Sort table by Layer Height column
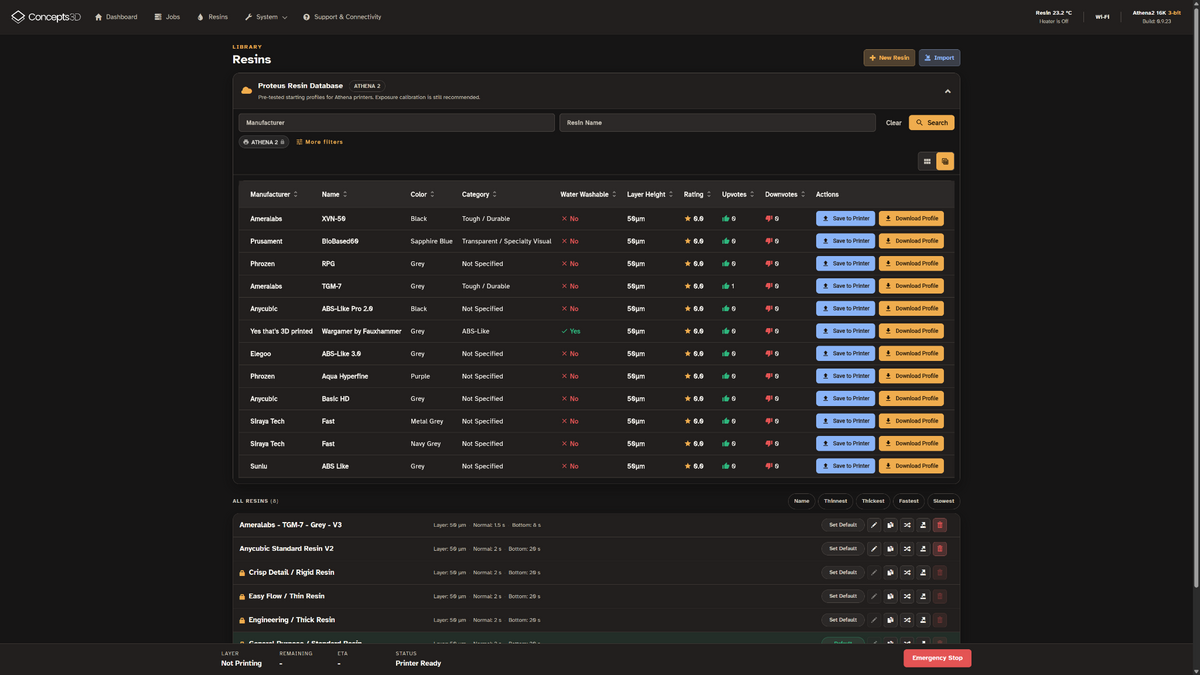Image resolution: width=1200 pixels, height=675 pixels. point(650,194)
